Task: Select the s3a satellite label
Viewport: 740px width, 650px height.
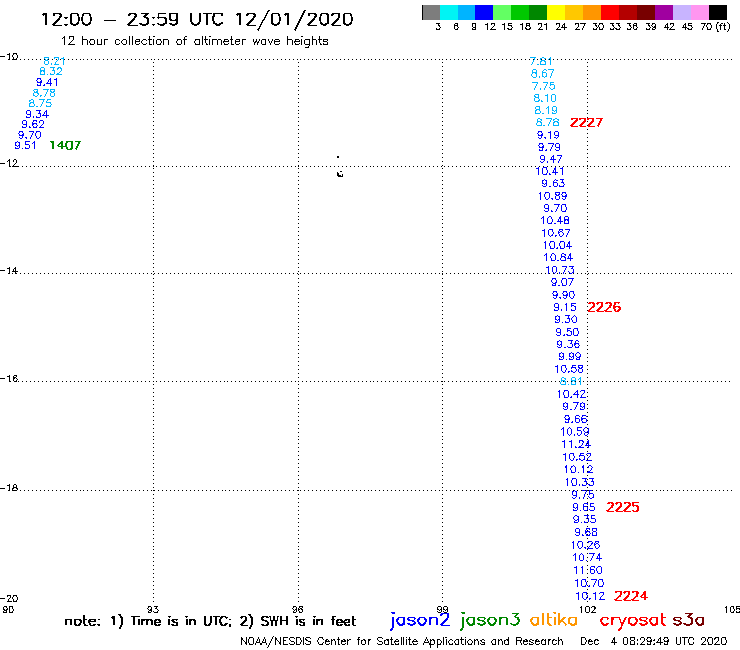Action: tap(688, 619)
